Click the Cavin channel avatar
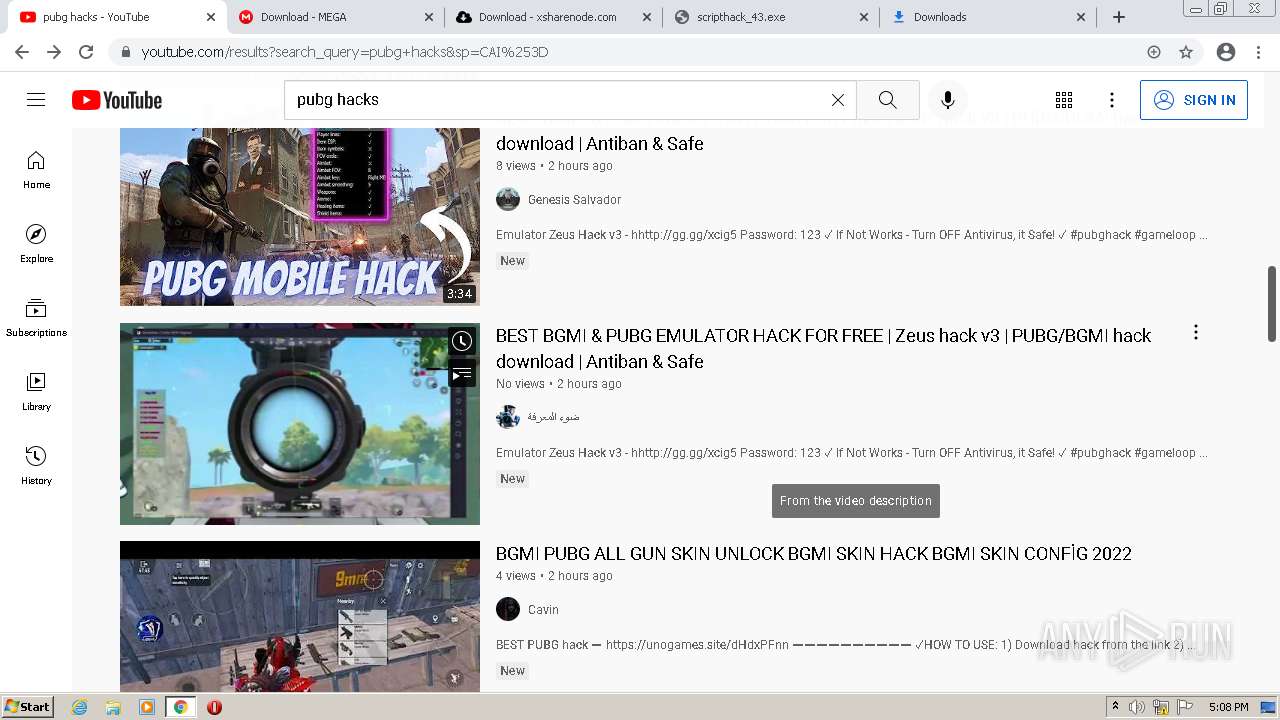The image size is (1280, 720). 508,609
